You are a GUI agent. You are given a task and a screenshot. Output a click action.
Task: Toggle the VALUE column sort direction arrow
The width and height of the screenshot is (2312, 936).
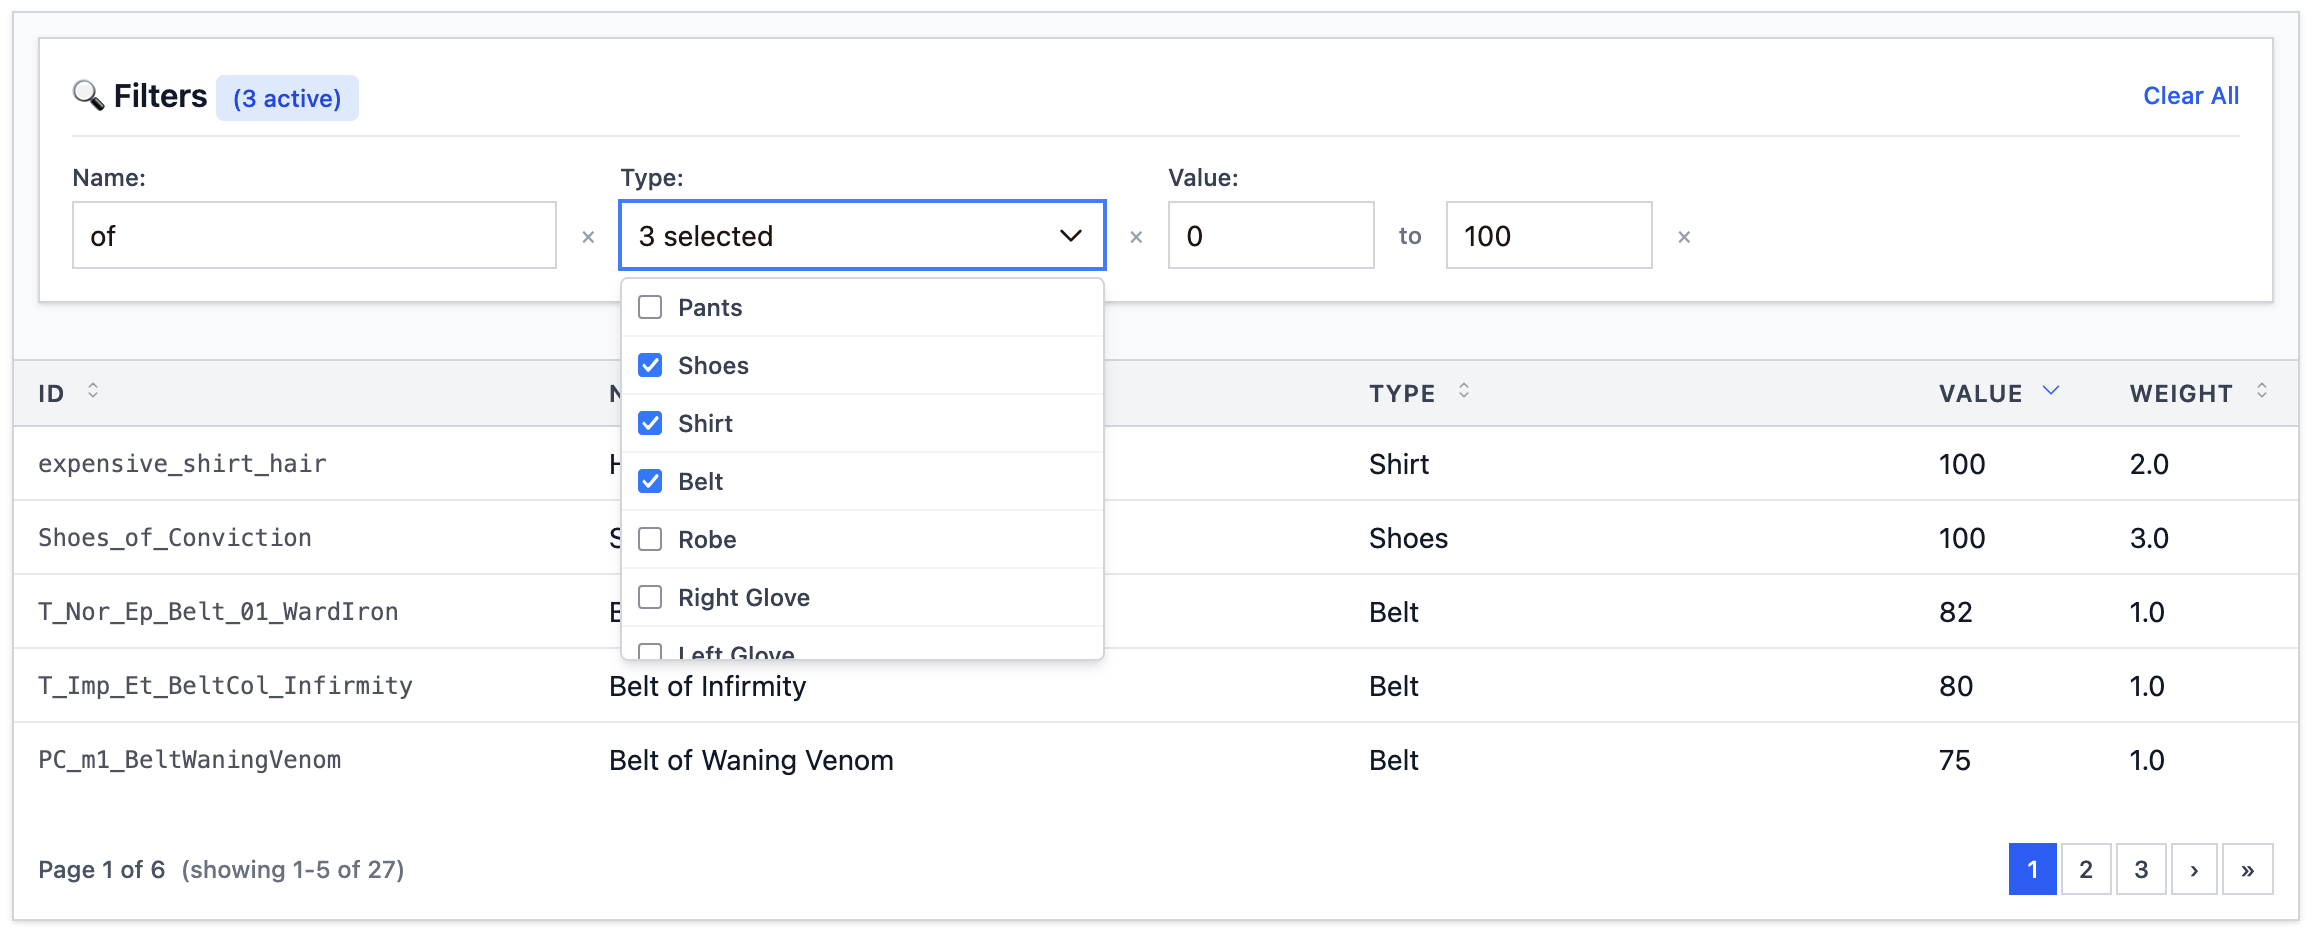[x=2052, y=390]
